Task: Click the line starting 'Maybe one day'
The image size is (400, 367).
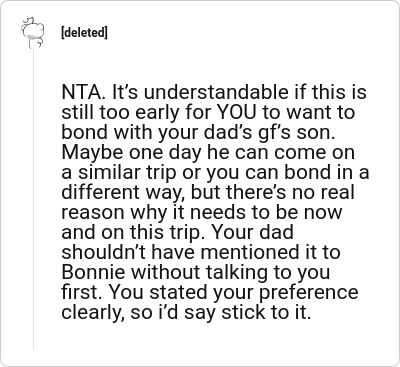Action: click(x=208, y=152)
